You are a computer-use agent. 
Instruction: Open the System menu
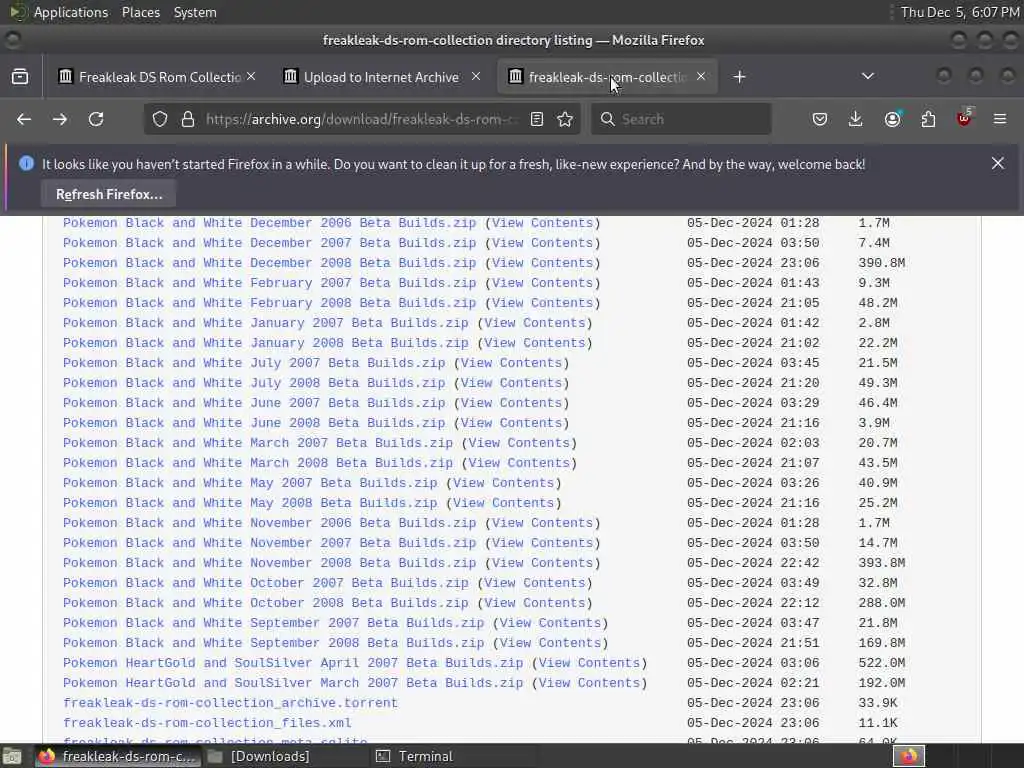click(x=195, y=12)
